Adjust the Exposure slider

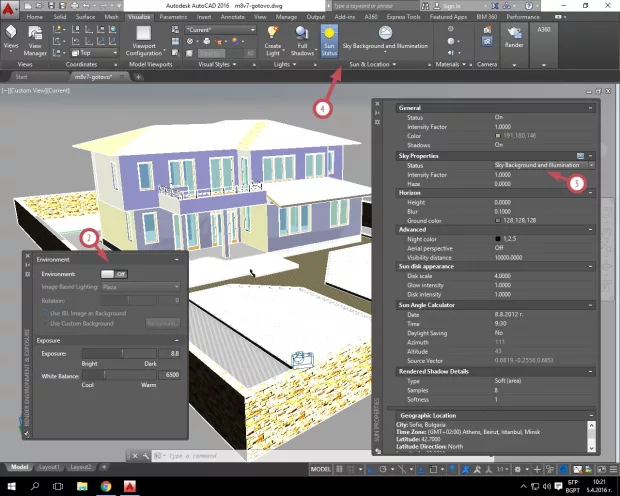pyautogui.click(x=124, y=353)
